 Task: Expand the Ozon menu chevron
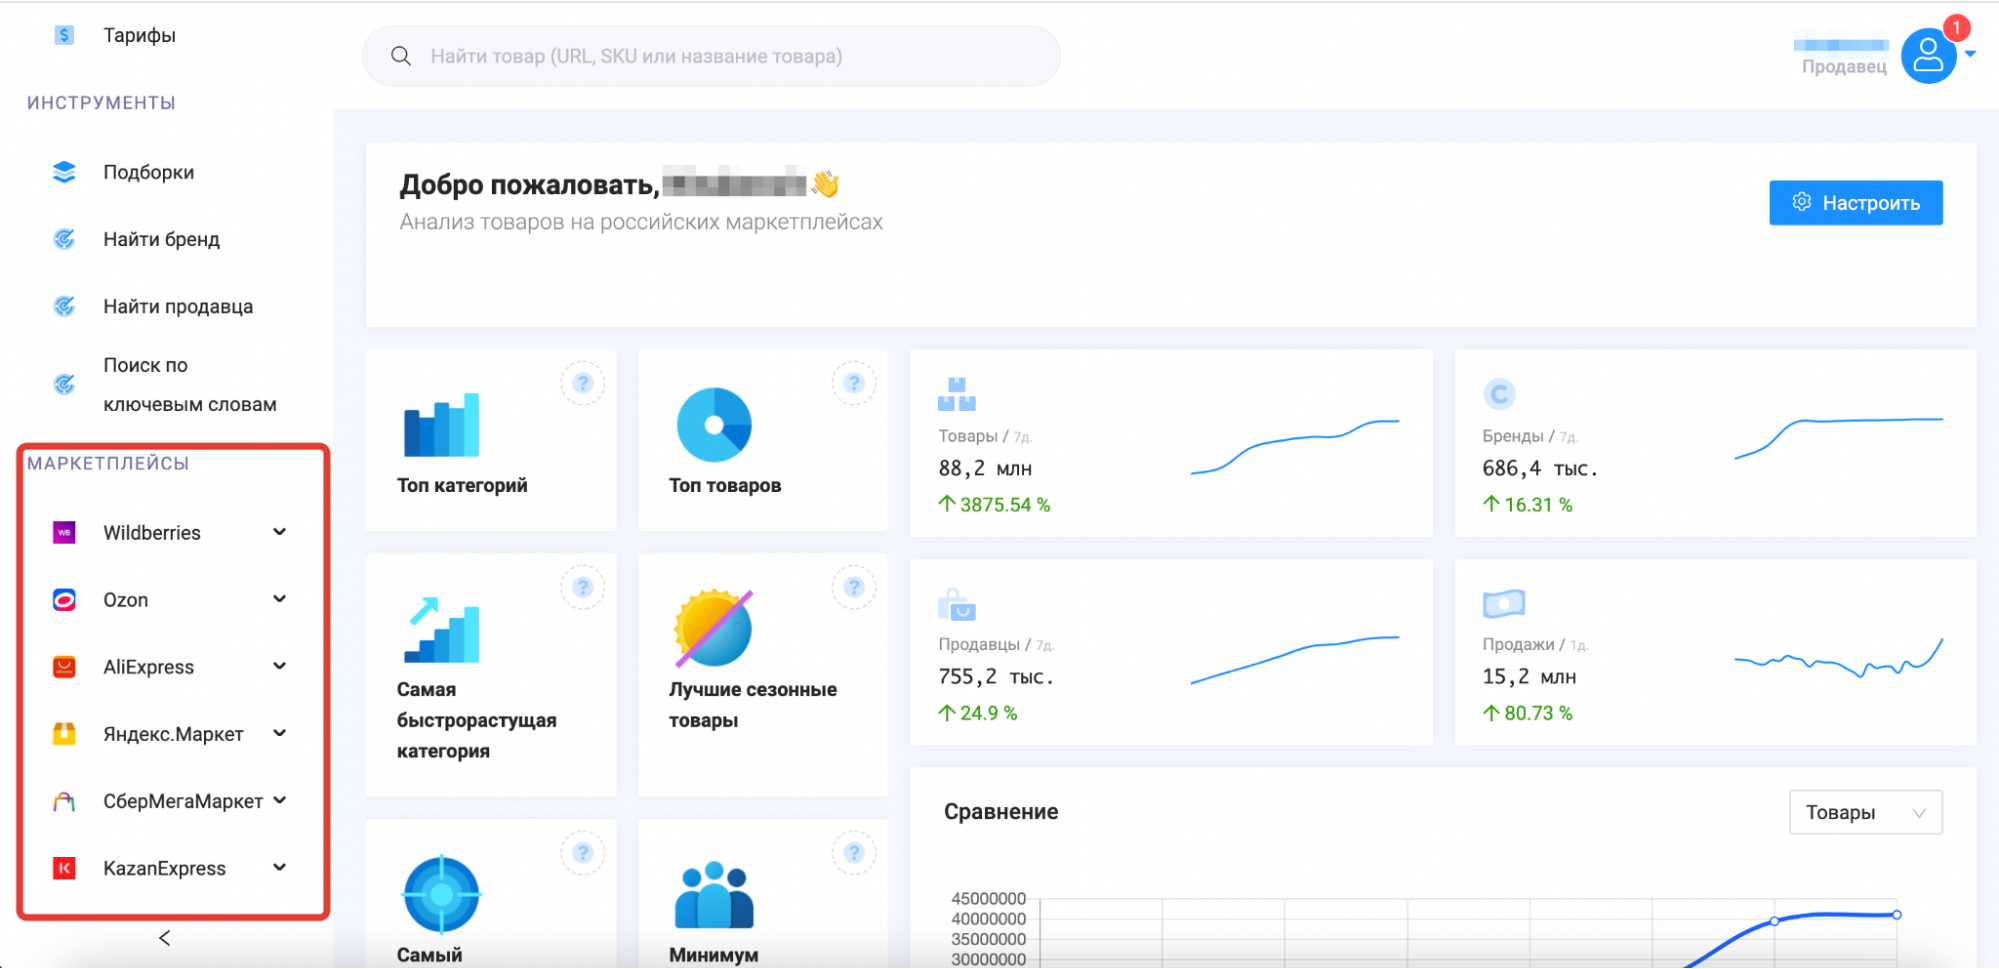(280, 599)
